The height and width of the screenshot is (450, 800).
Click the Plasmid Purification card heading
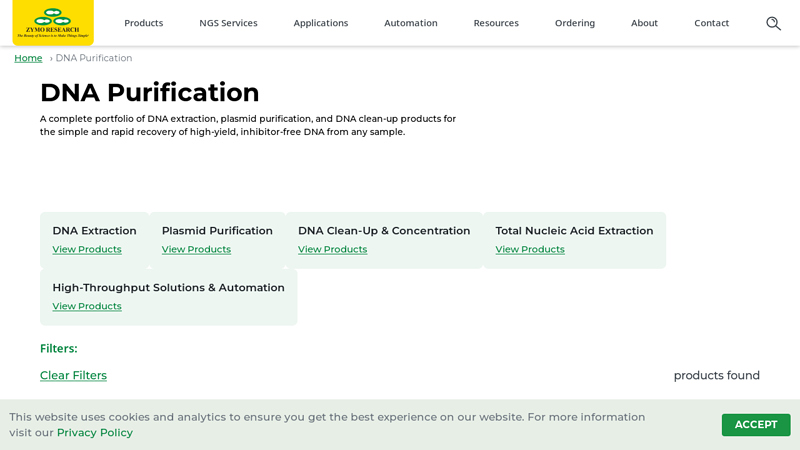pos(217,231)
